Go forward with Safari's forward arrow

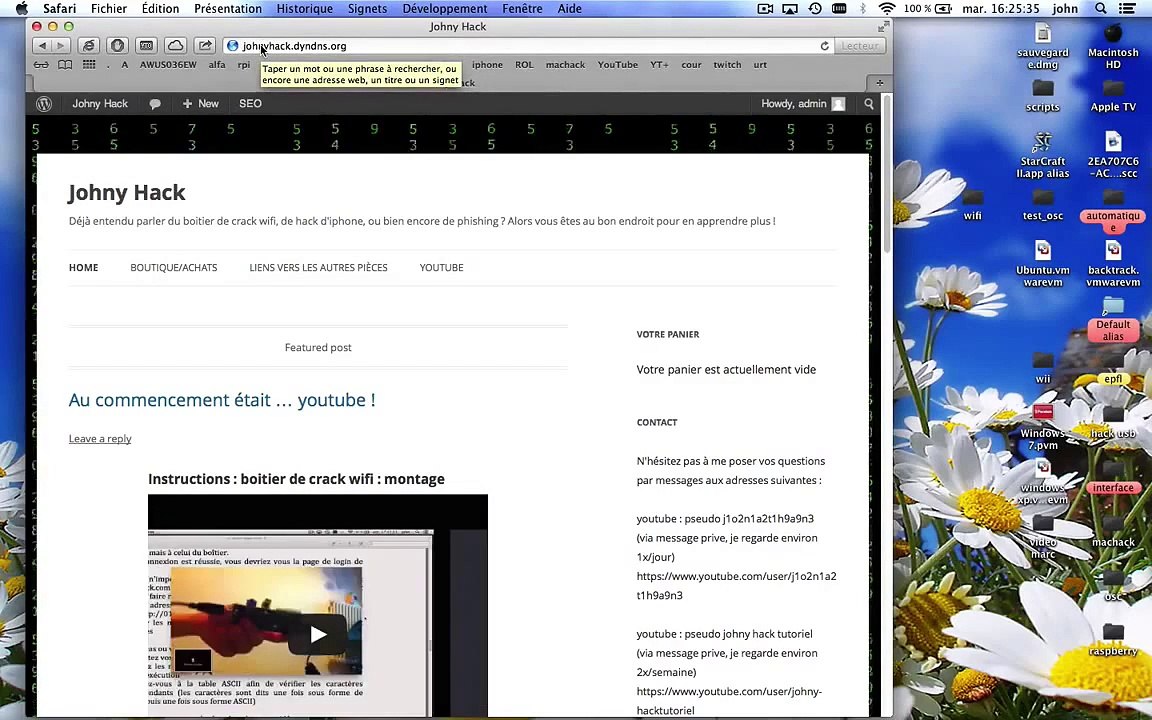(61, 46)
